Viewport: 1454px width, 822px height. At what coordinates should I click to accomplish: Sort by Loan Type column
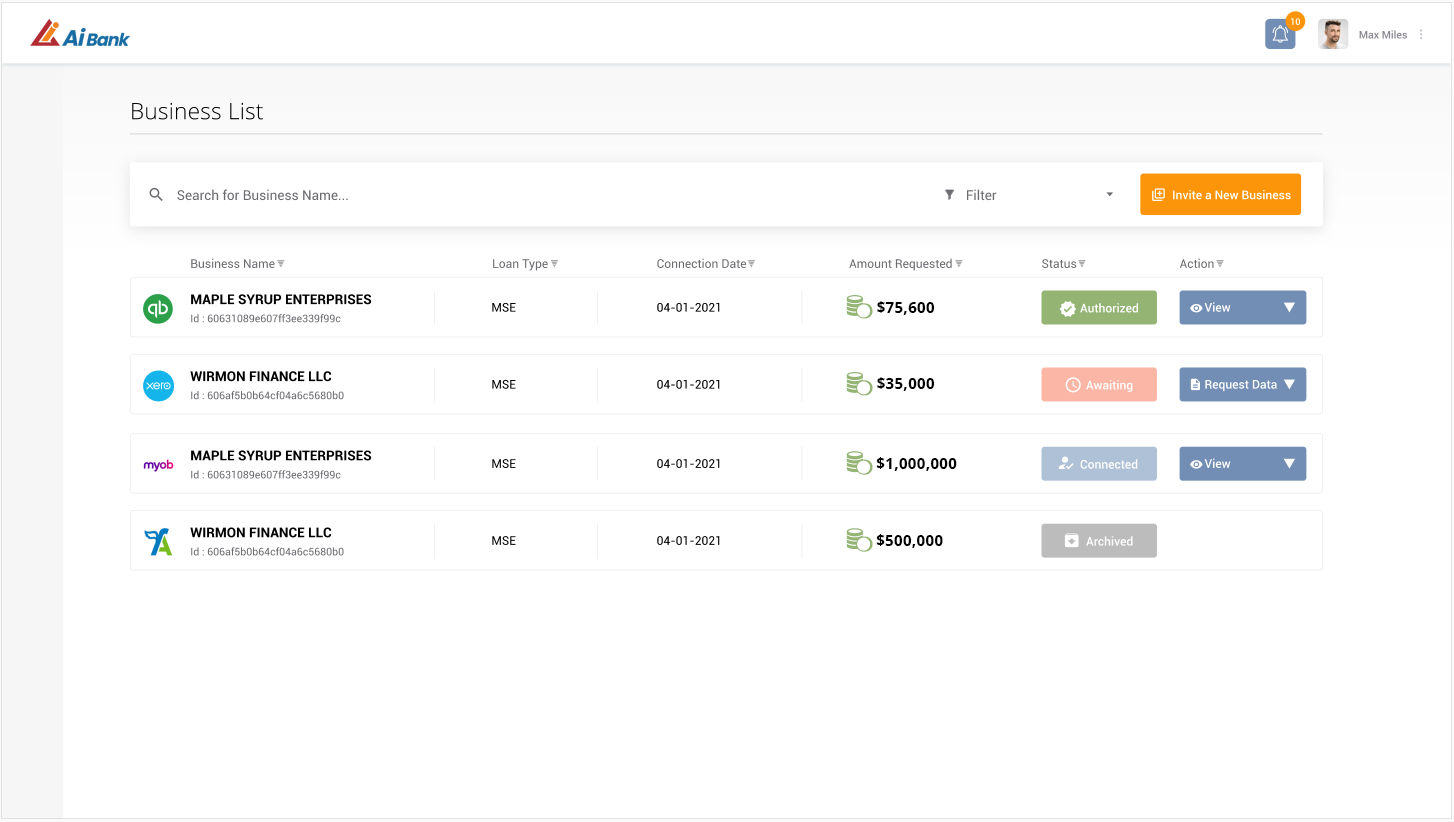point(525,264)
